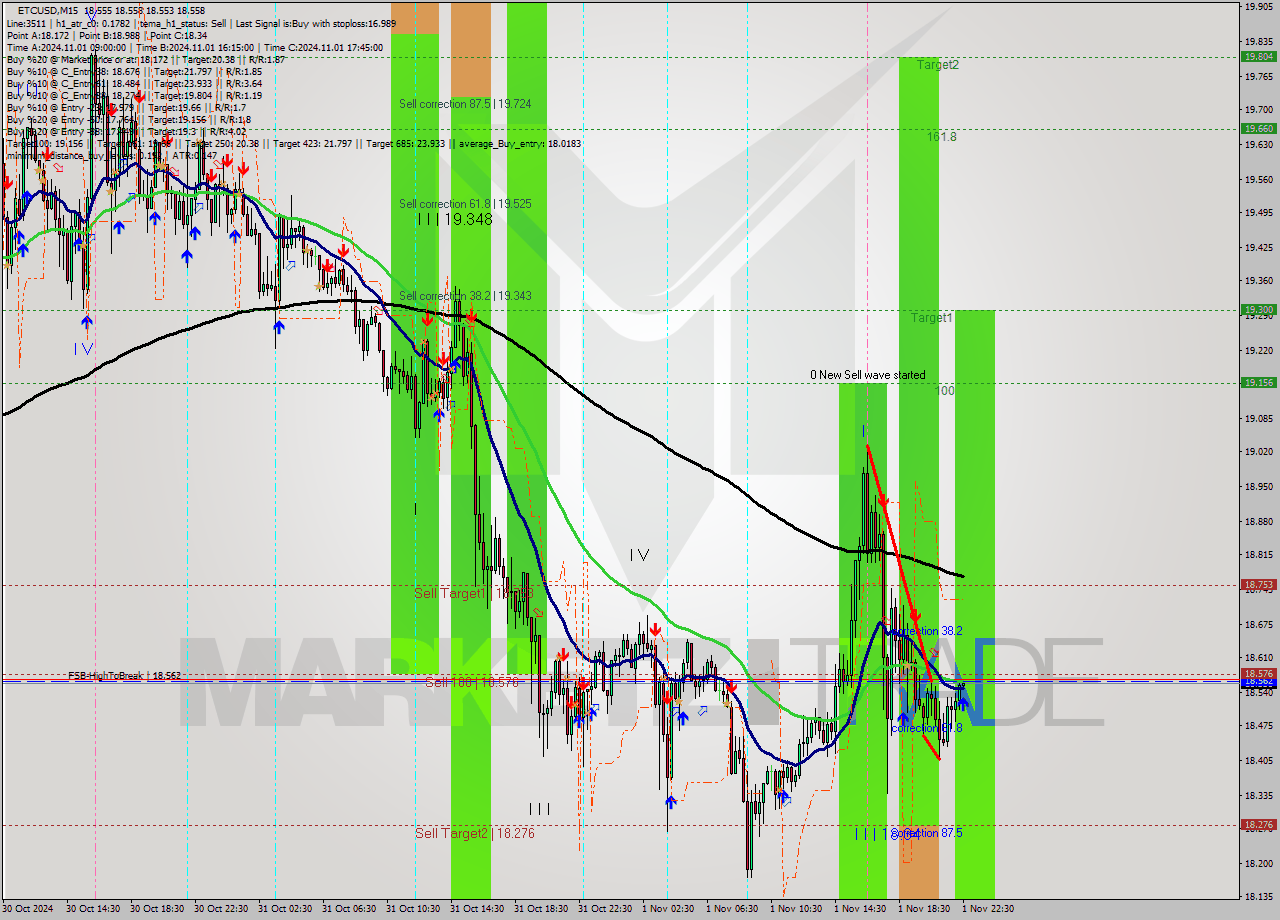Viewport: 1280px width, 920px height.
Task: Click 'FSB-HighToBreak | 18.562' label
Action: click(124, 676)
